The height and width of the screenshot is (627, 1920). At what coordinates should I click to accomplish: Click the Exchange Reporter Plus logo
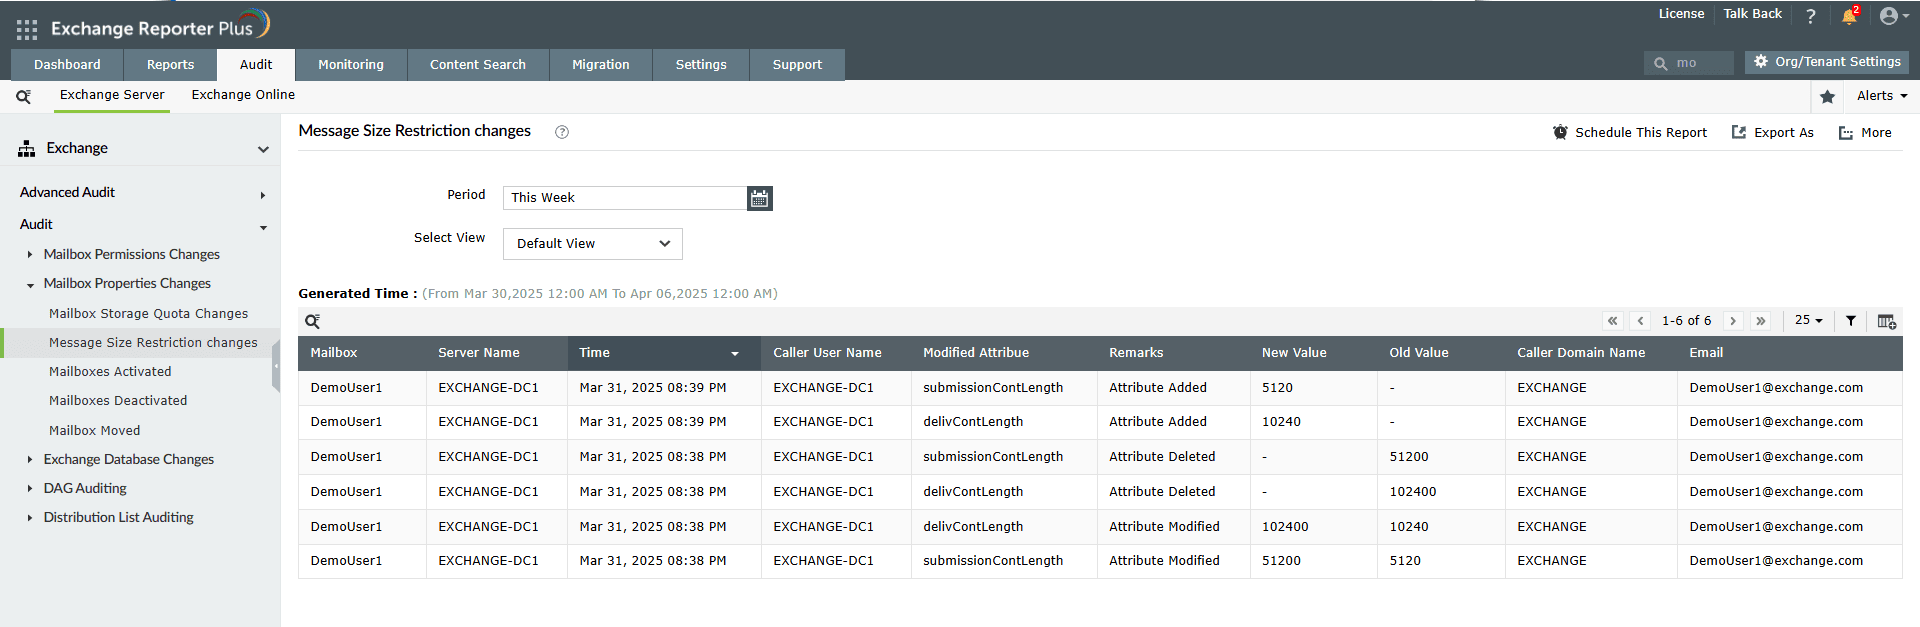[x=160, y=26]
